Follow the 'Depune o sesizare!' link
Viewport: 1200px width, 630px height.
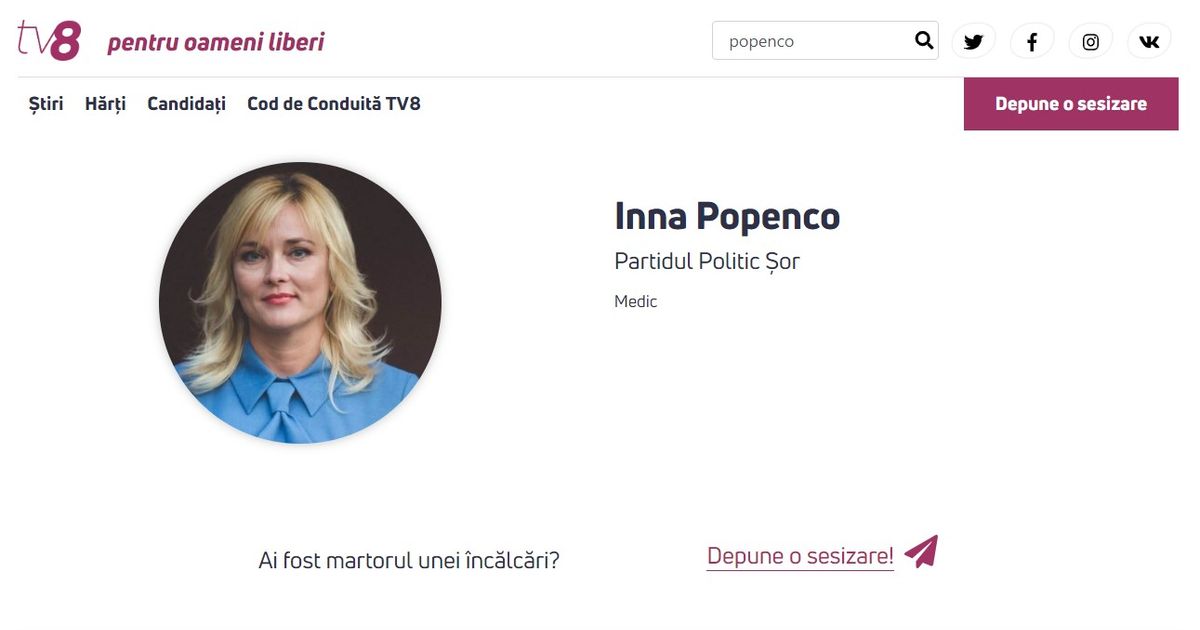pos(800,557)
